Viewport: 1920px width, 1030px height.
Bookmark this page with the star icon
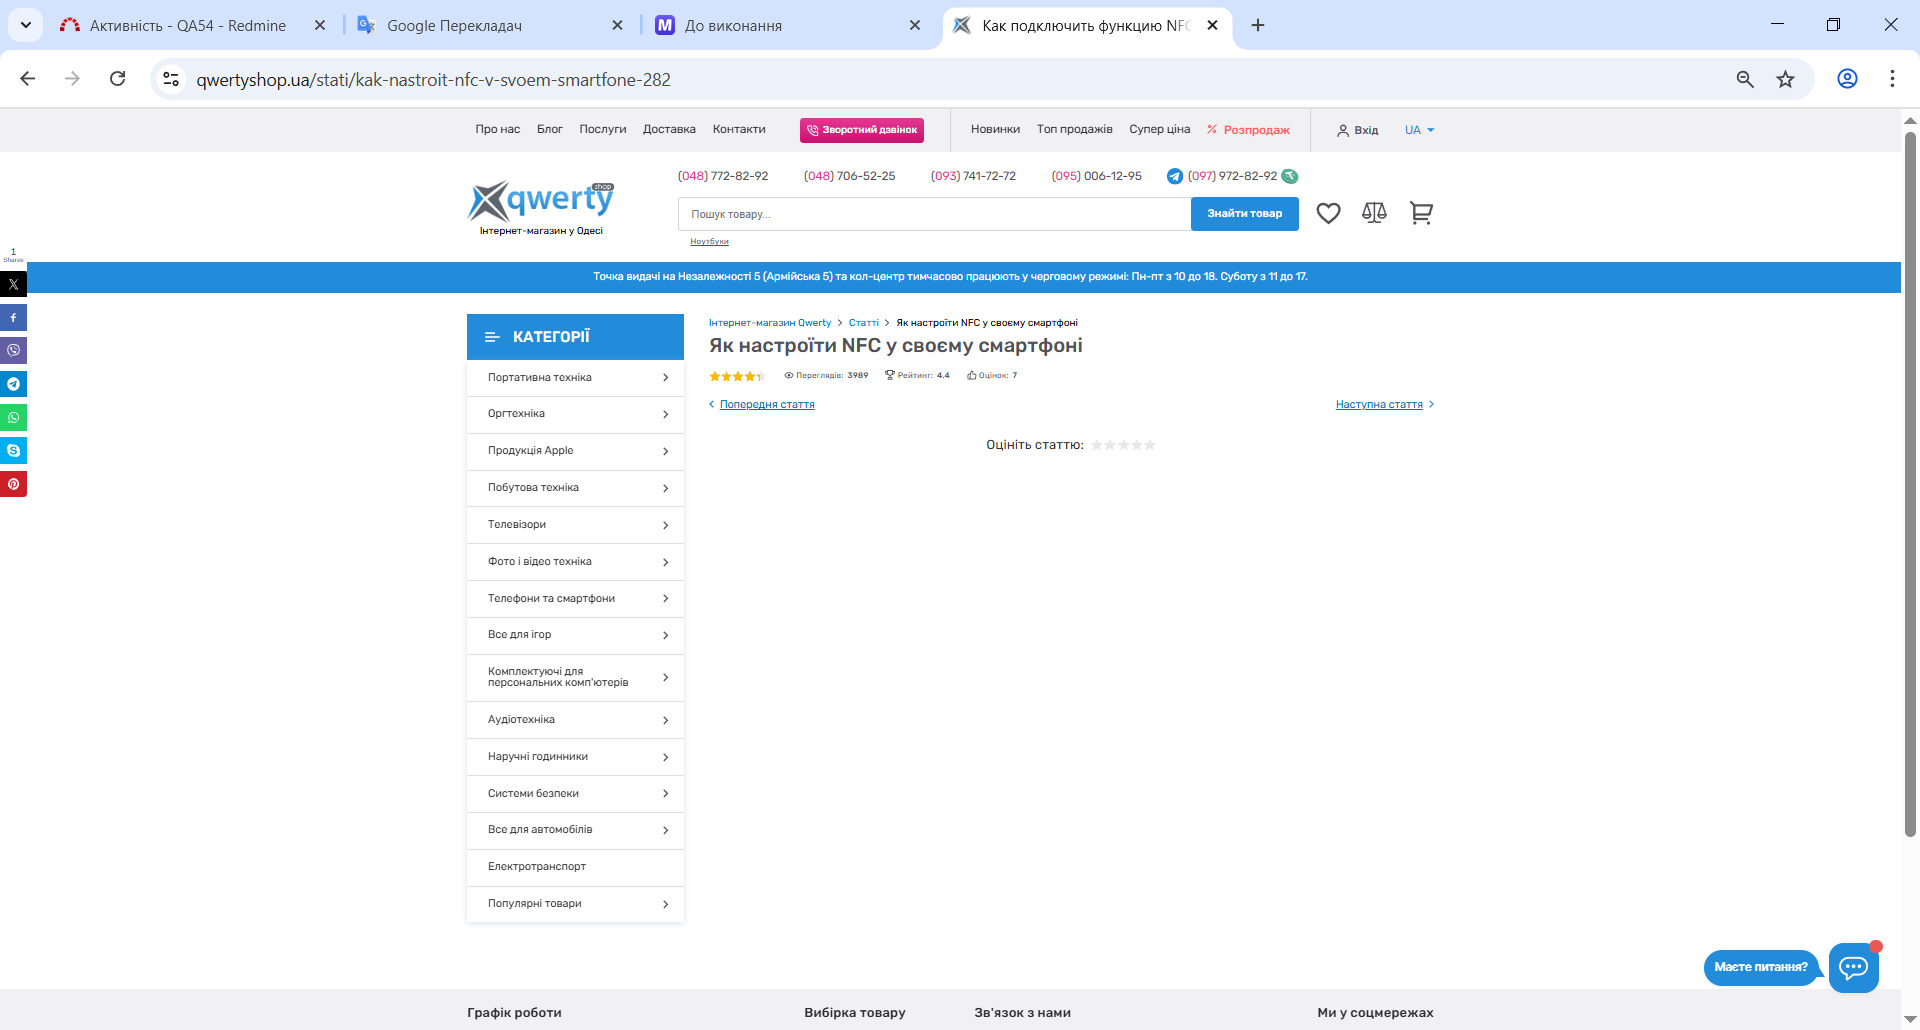click(1785, 80)
